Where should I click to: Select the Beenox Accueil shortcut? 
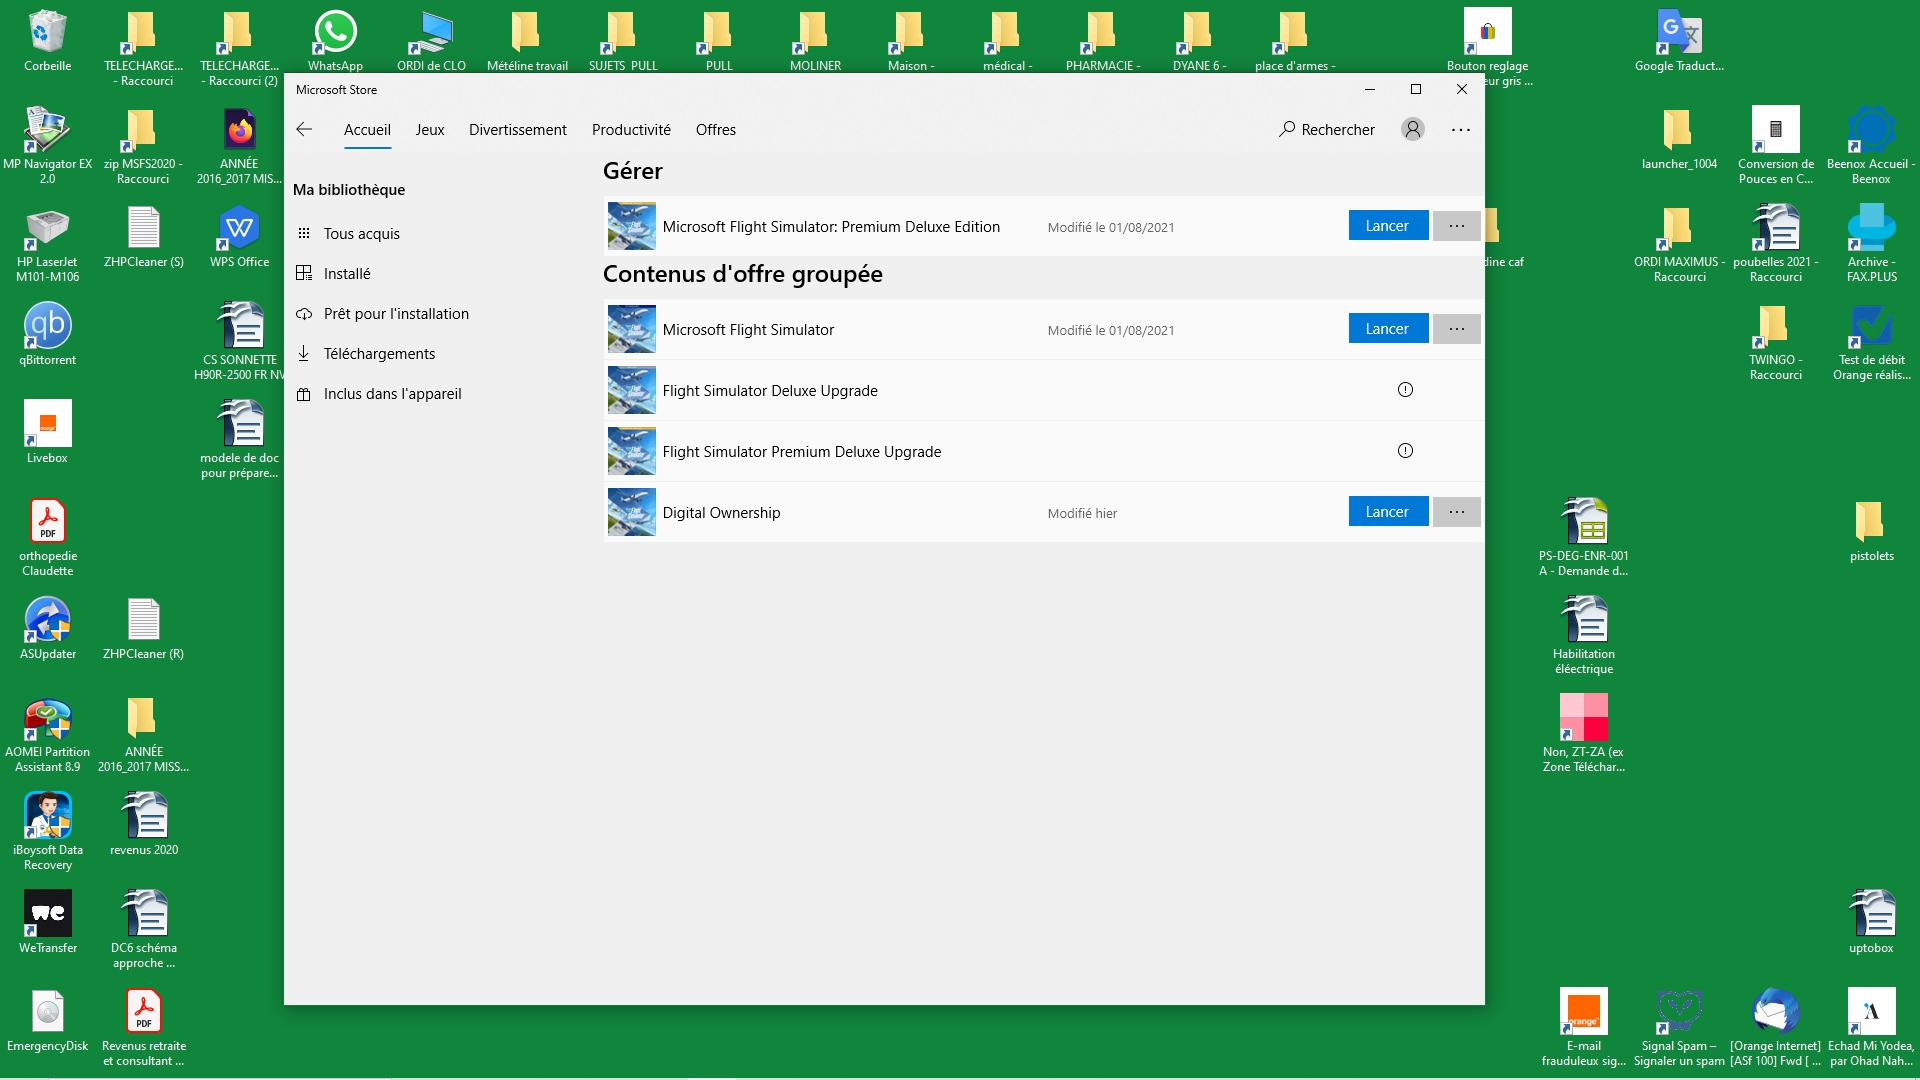click(x=1871, y=146)
